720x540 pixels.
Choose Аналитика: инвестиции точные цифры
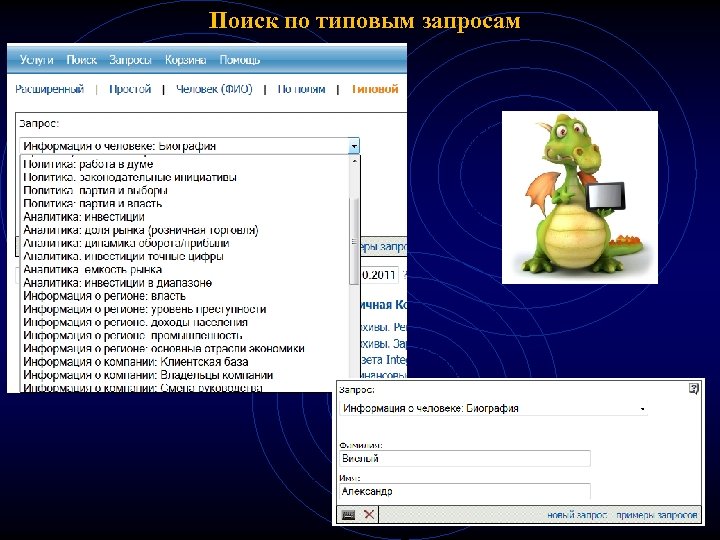[124, 256]
